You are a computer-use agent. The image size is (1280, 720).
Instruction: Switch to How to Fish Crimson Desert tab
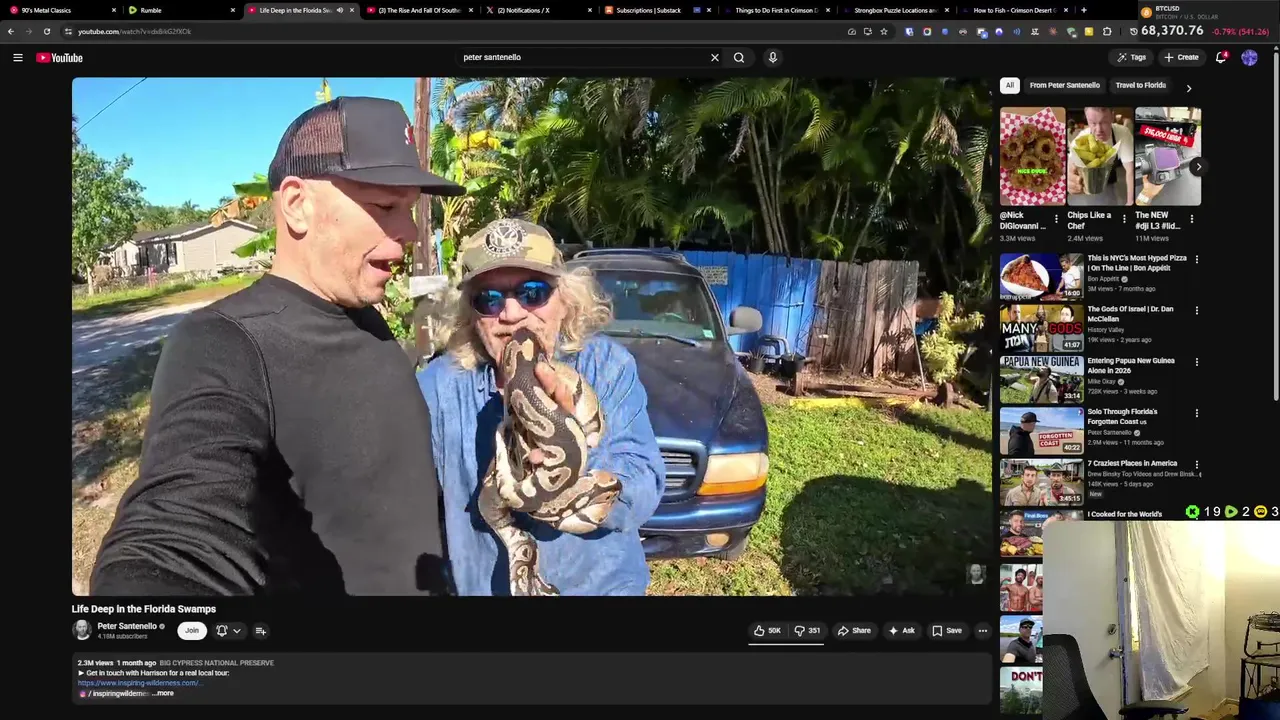(1016, 10)
